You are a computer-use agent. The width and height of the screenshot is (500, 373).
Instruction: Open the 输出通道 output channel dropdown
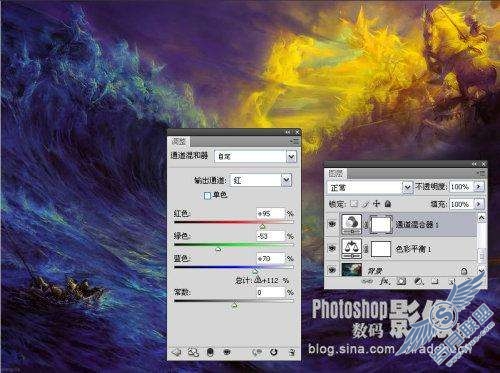261,180
